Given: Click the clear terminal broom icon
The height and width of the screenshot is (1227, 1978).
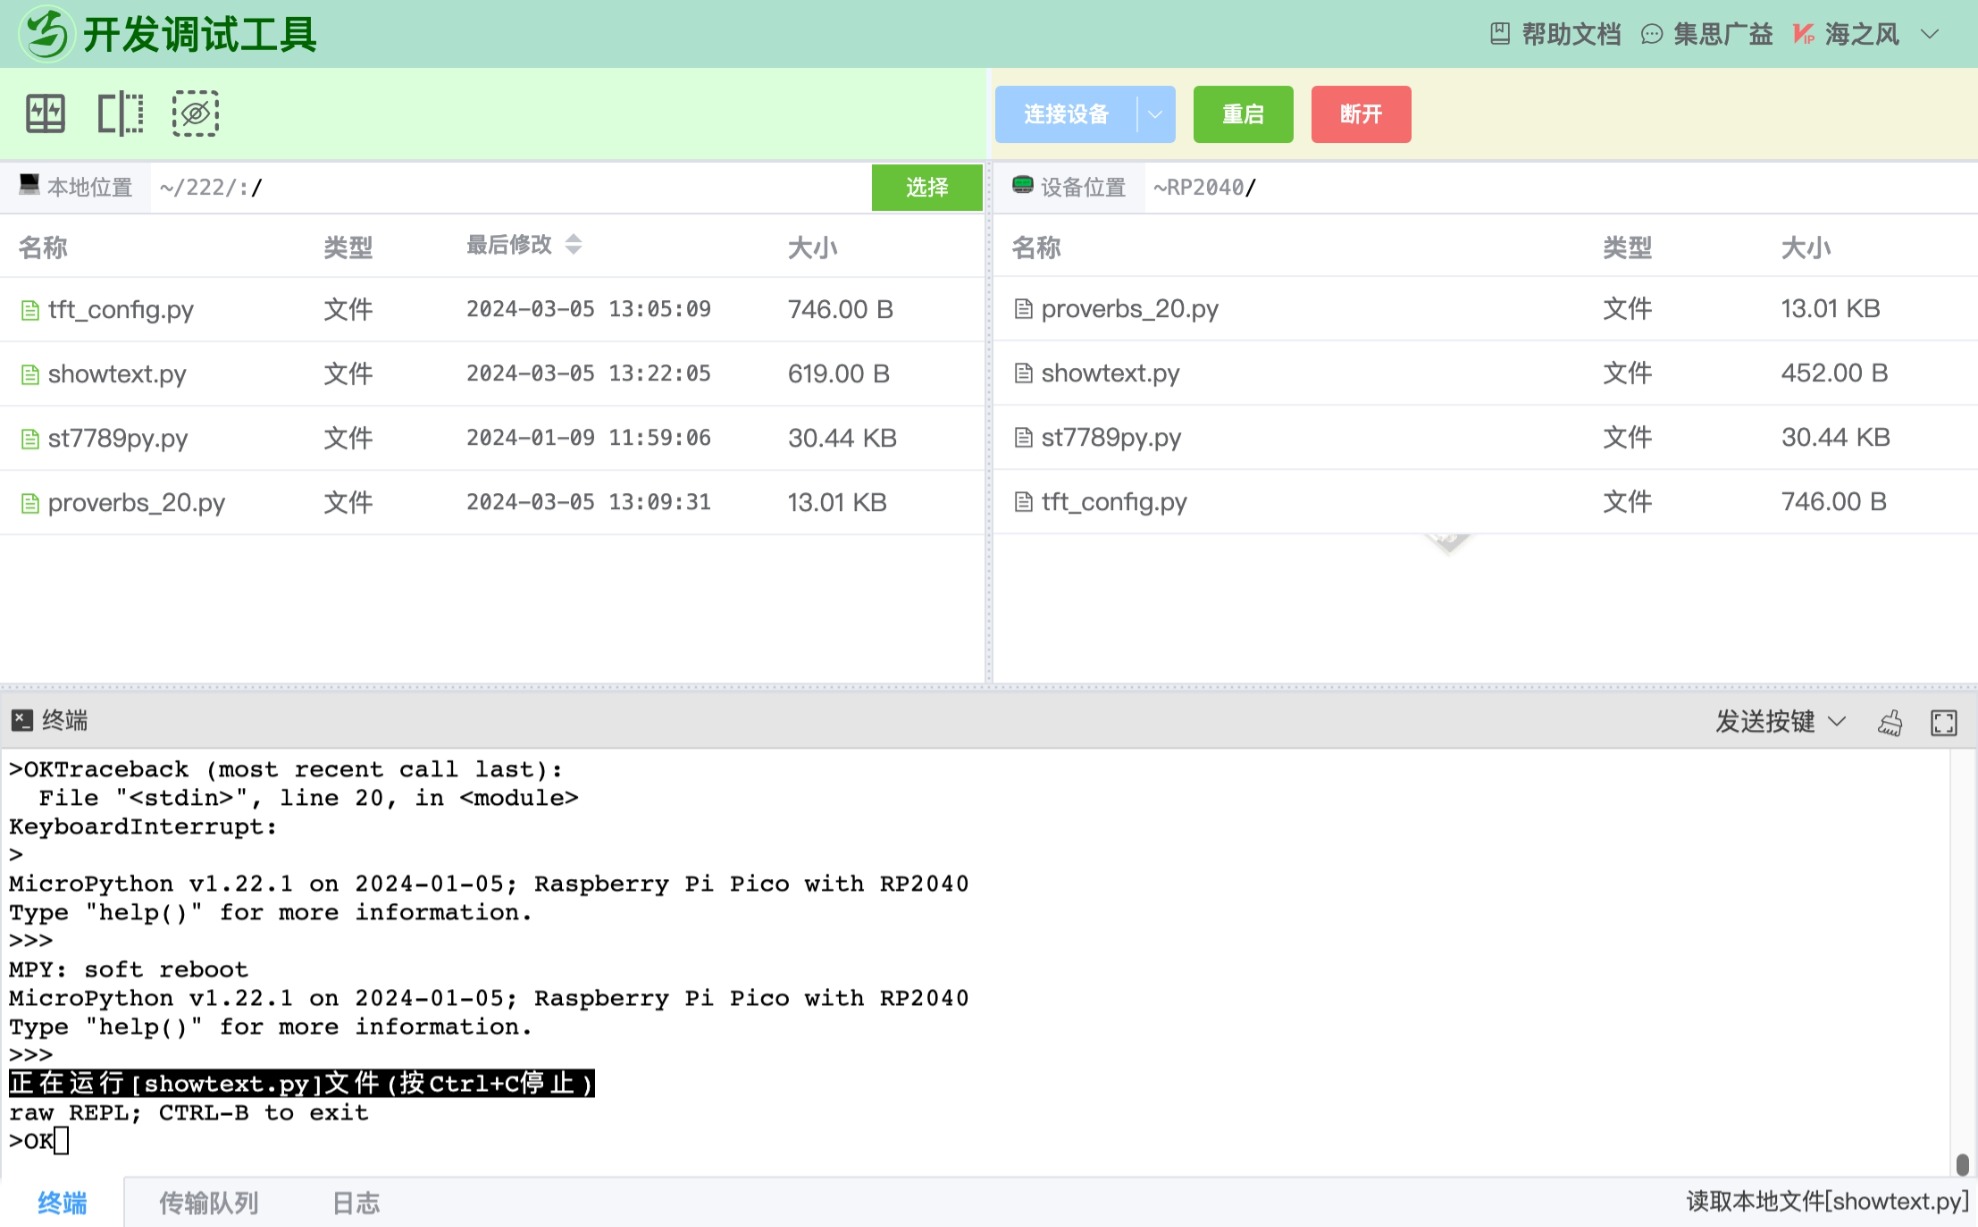Looking at the screenshot, I should [1890, 722].
